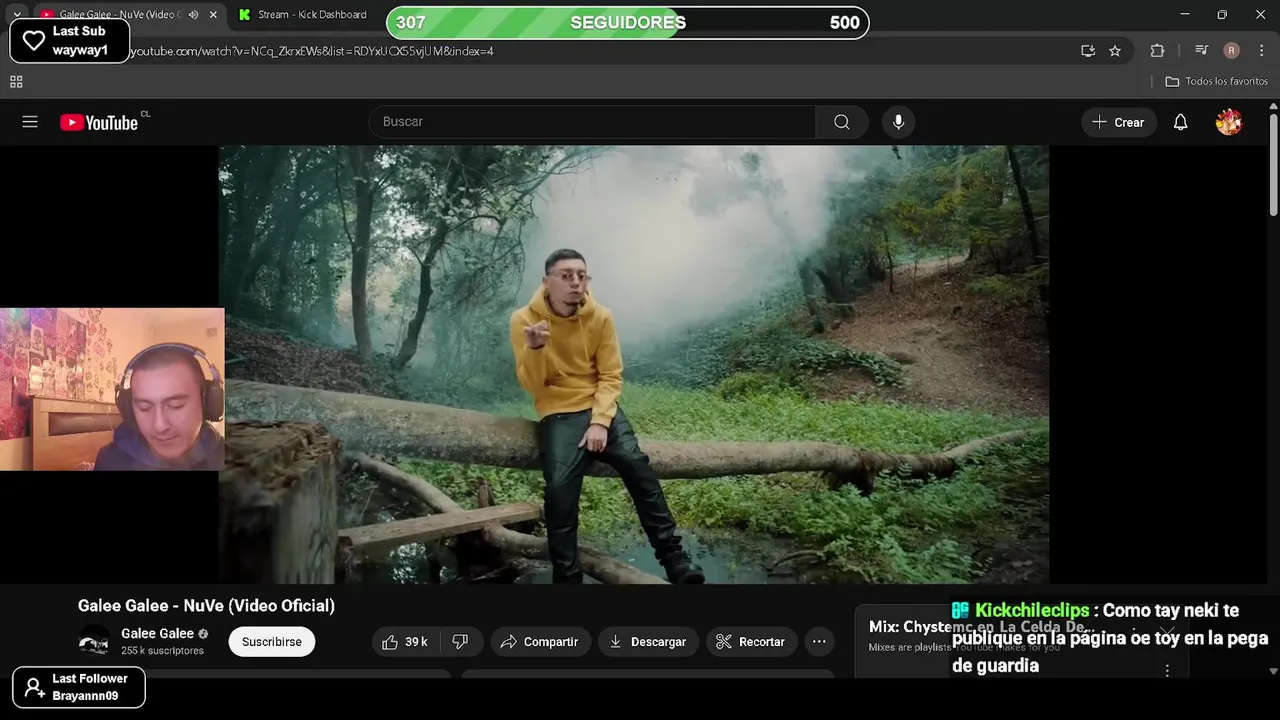Screen dimensions: 1280x720
Task: Open the Galee Galee channel name link
Action: tap(157, 633)
